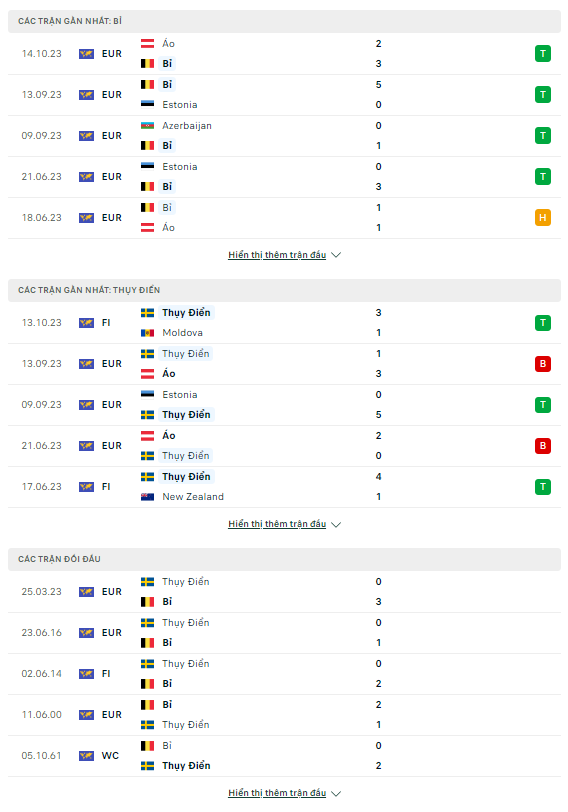The height and width of the screenshot is (812, 568).
Task: Click green T badge for Thụy Điển vs Moldova
Action: point(542,323)
